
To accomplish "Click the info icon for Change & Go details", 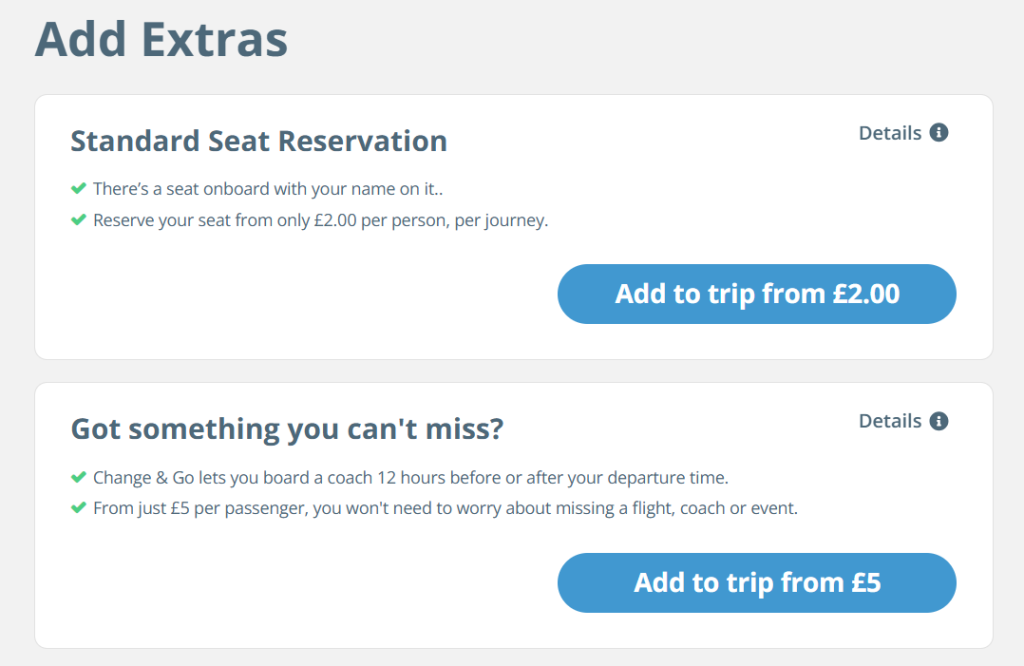I will coord(938,421).
